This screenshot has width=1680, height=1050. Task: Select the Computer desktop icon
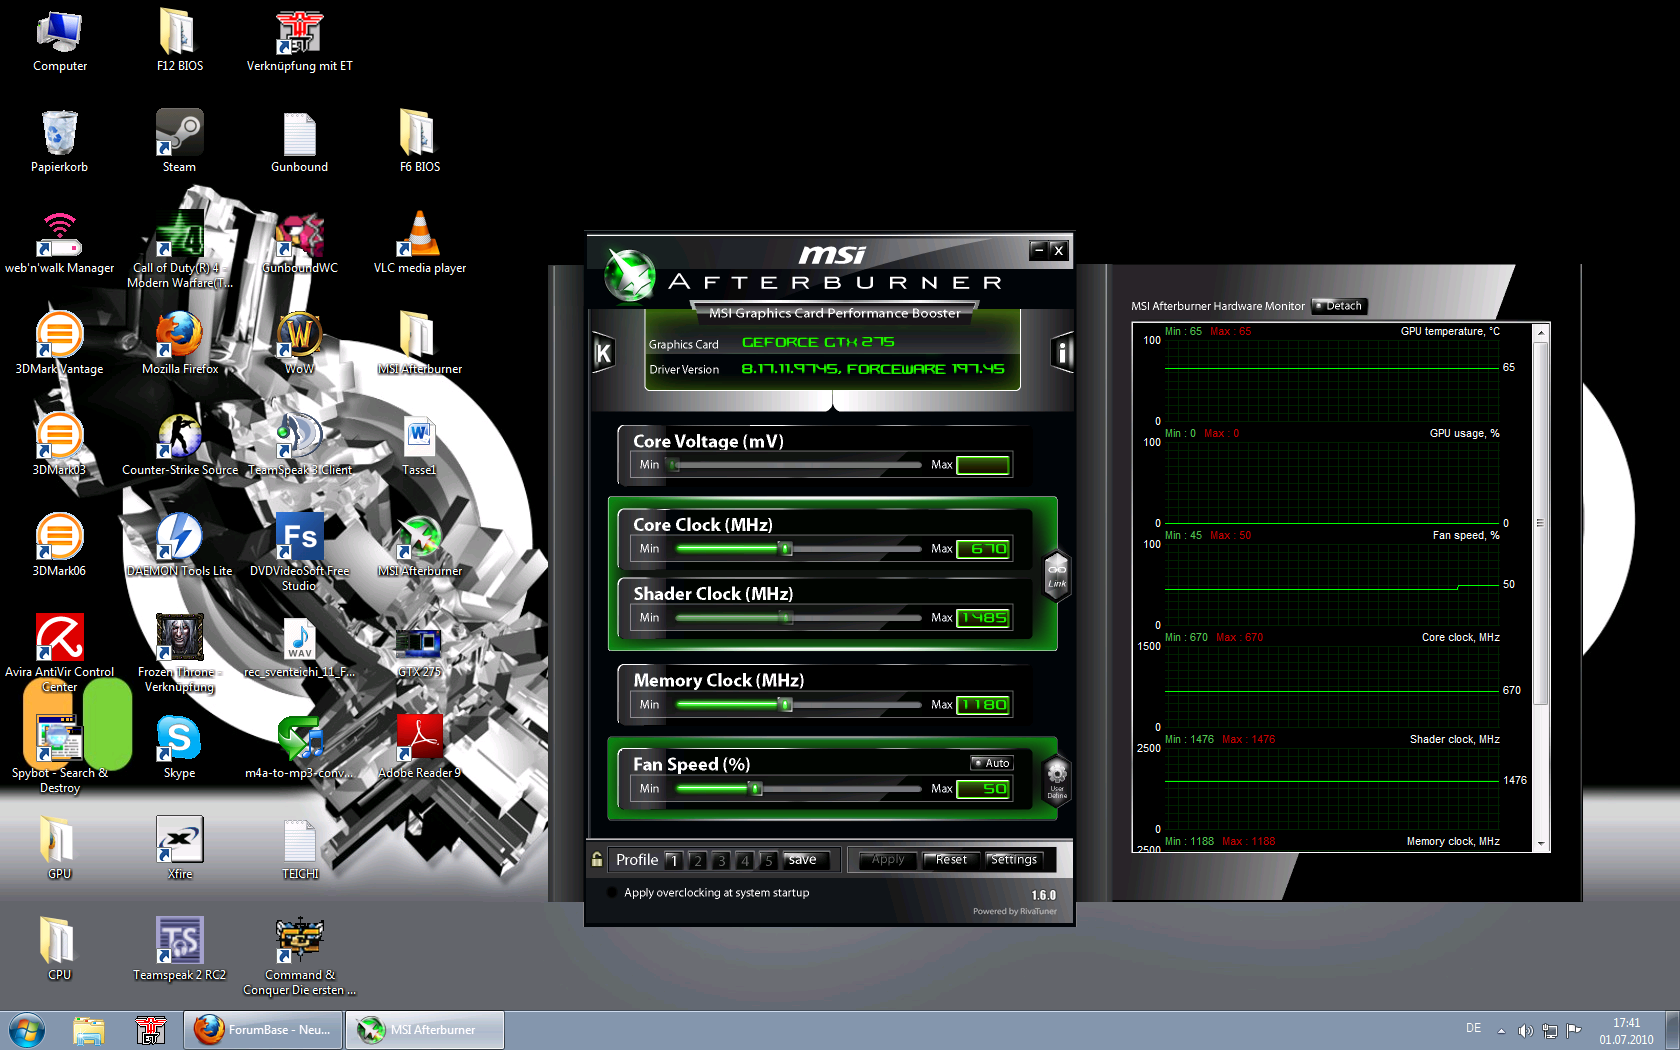click(x=60, y=41)
